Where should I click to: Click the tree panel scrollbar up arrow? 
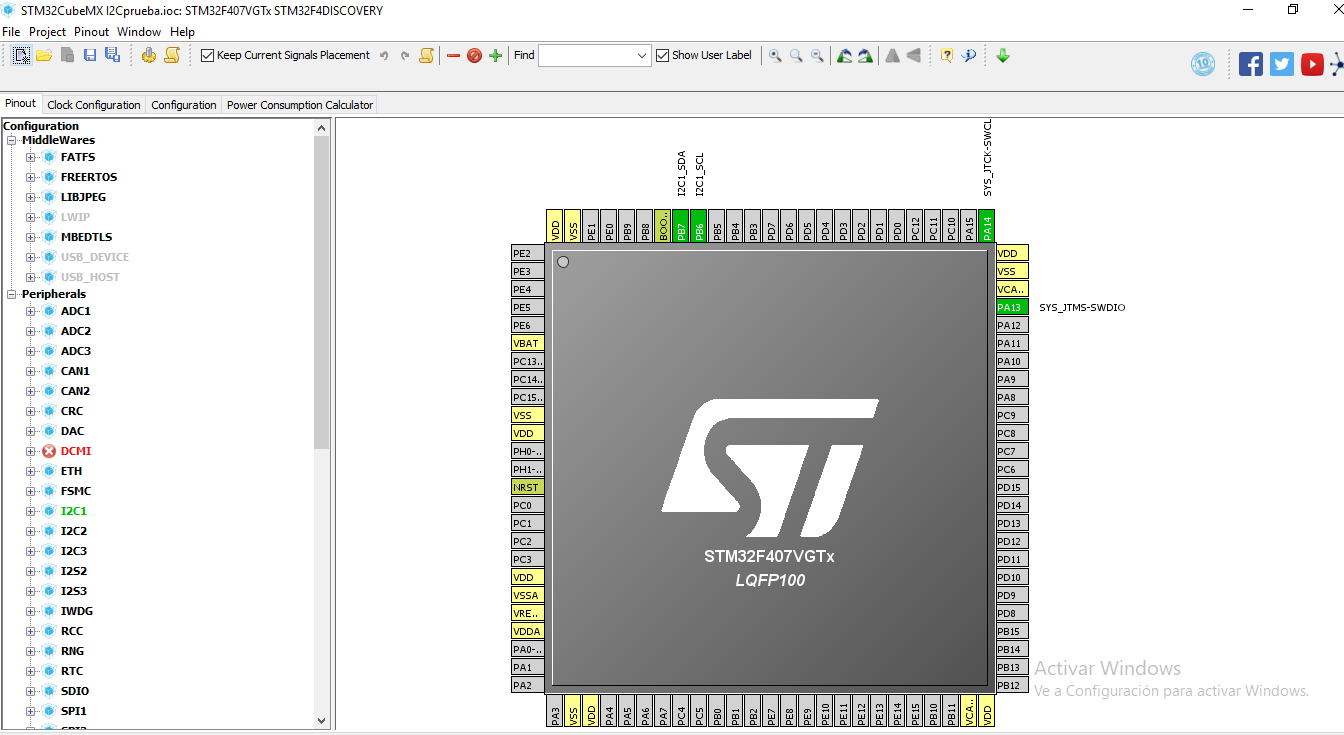tap(322, 127)
